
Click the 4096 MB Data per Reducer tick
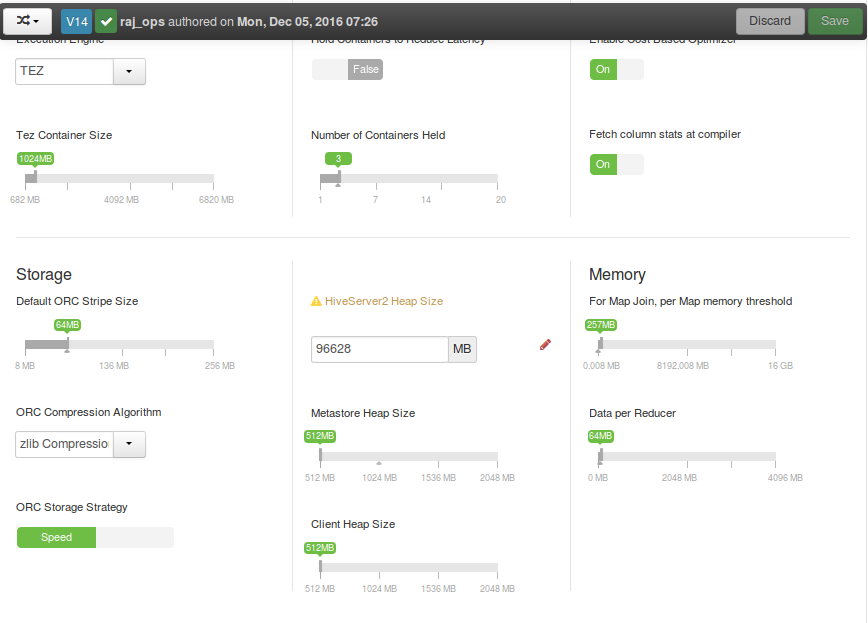[785, 478]
